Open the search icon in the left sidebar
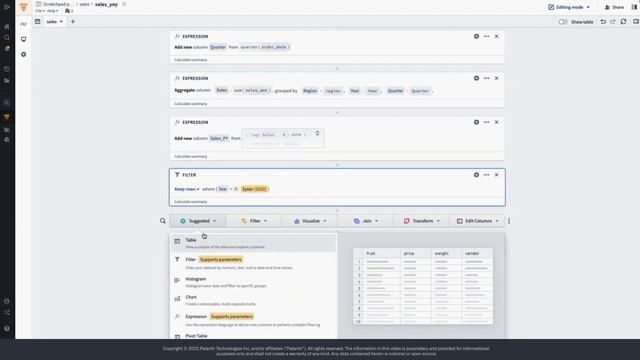Viewport: 640px width, 360px height. click(x=7, y=38)
